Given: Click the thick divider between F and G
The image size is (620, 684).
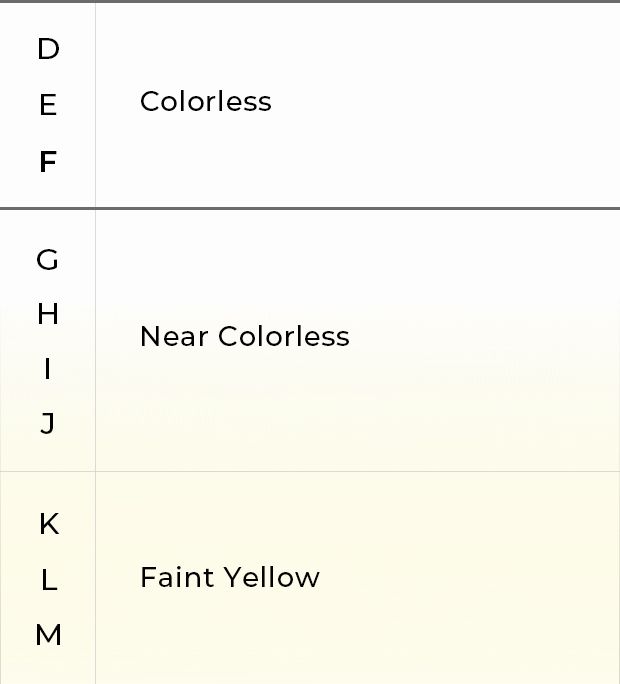Looking at the screenshot, I should pyautogui.click(x=310, y=209).
